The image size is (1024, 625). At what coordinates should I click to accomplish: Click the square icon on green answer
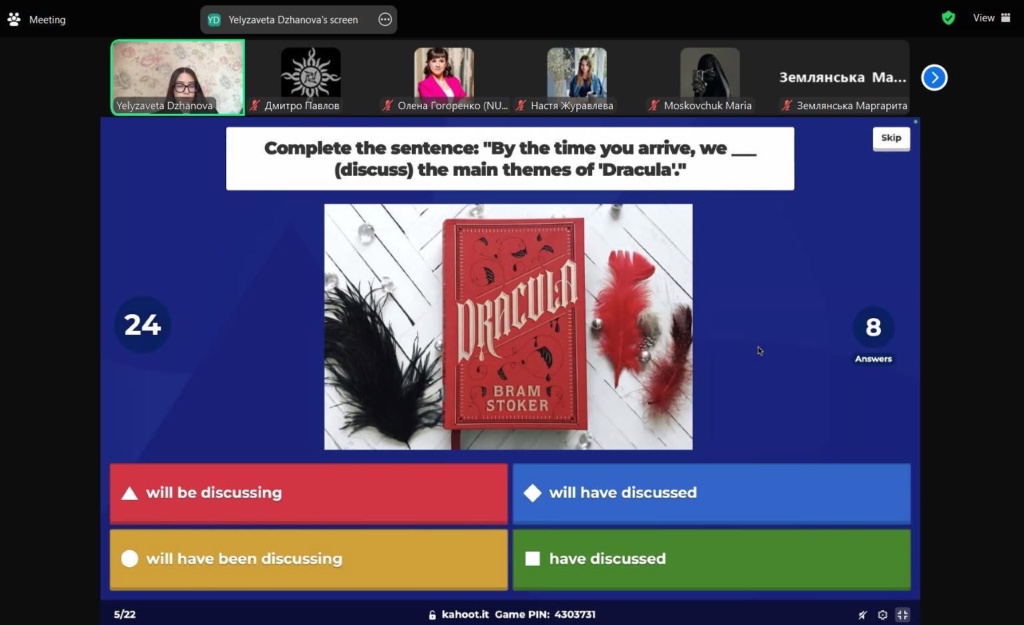point(532,559)
